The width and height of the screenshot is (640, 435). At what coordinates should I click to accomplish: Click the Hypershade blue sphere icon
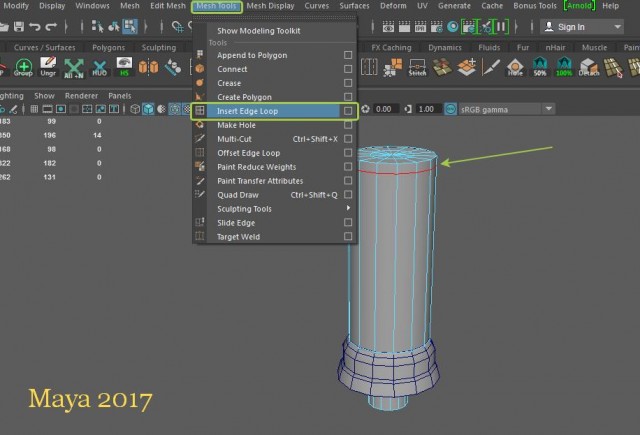coord(453,27)
